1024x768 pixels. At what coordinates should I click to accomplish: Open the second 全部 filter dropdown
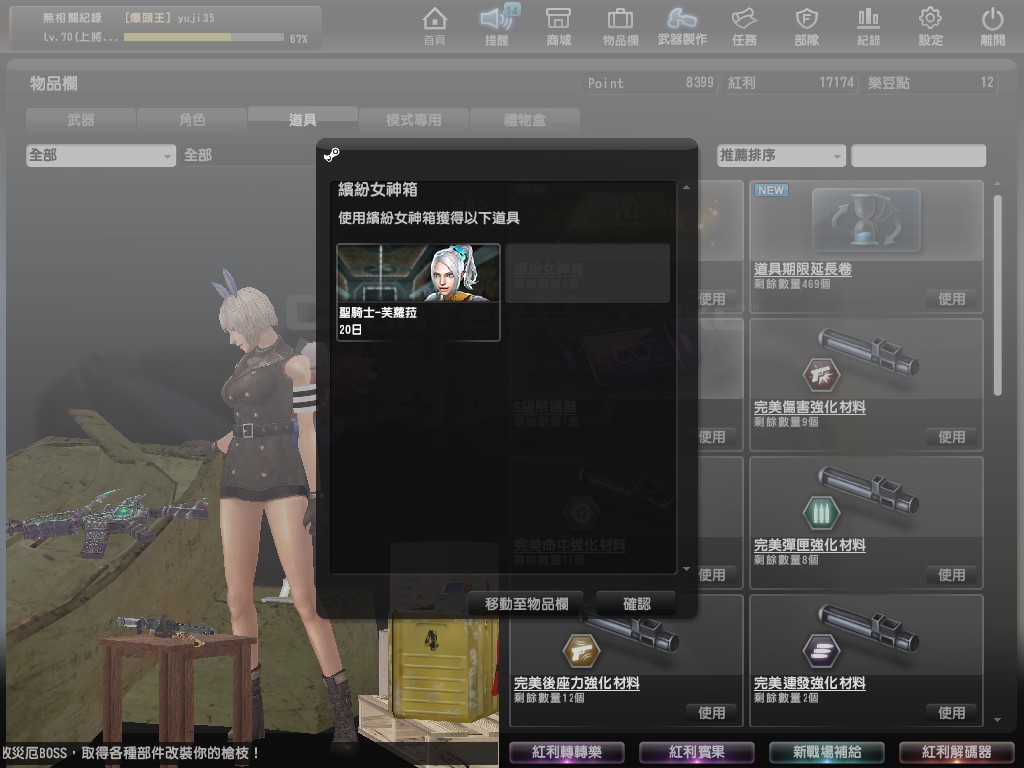click(248, 155)
